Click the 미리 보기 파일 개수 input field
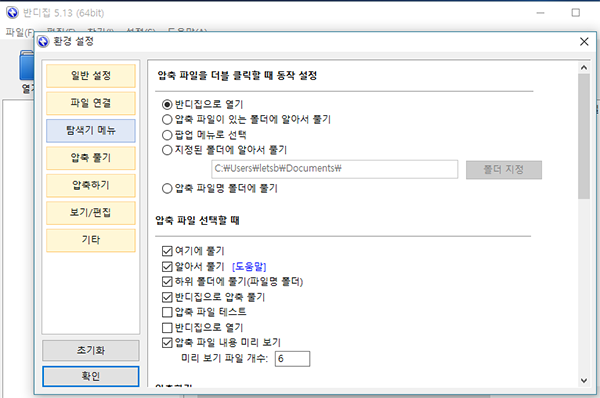The height and width of the screenshot is (398, 600). click(x=292, y=359)
